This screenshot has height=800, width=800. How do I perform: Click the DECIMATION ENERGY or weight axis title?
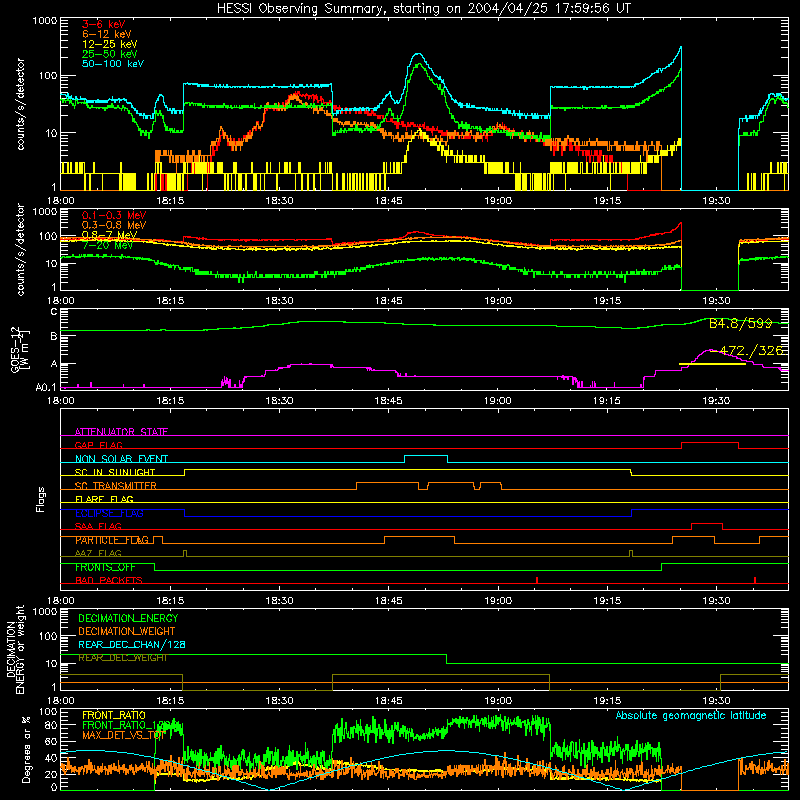point(15,649)
